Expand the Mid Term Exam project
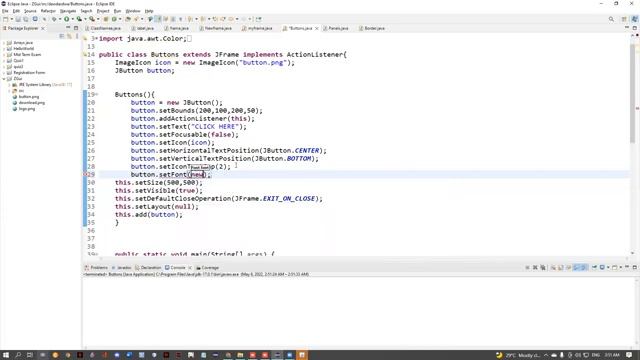Viewport: 640px width, 360px height. [4, 55]
